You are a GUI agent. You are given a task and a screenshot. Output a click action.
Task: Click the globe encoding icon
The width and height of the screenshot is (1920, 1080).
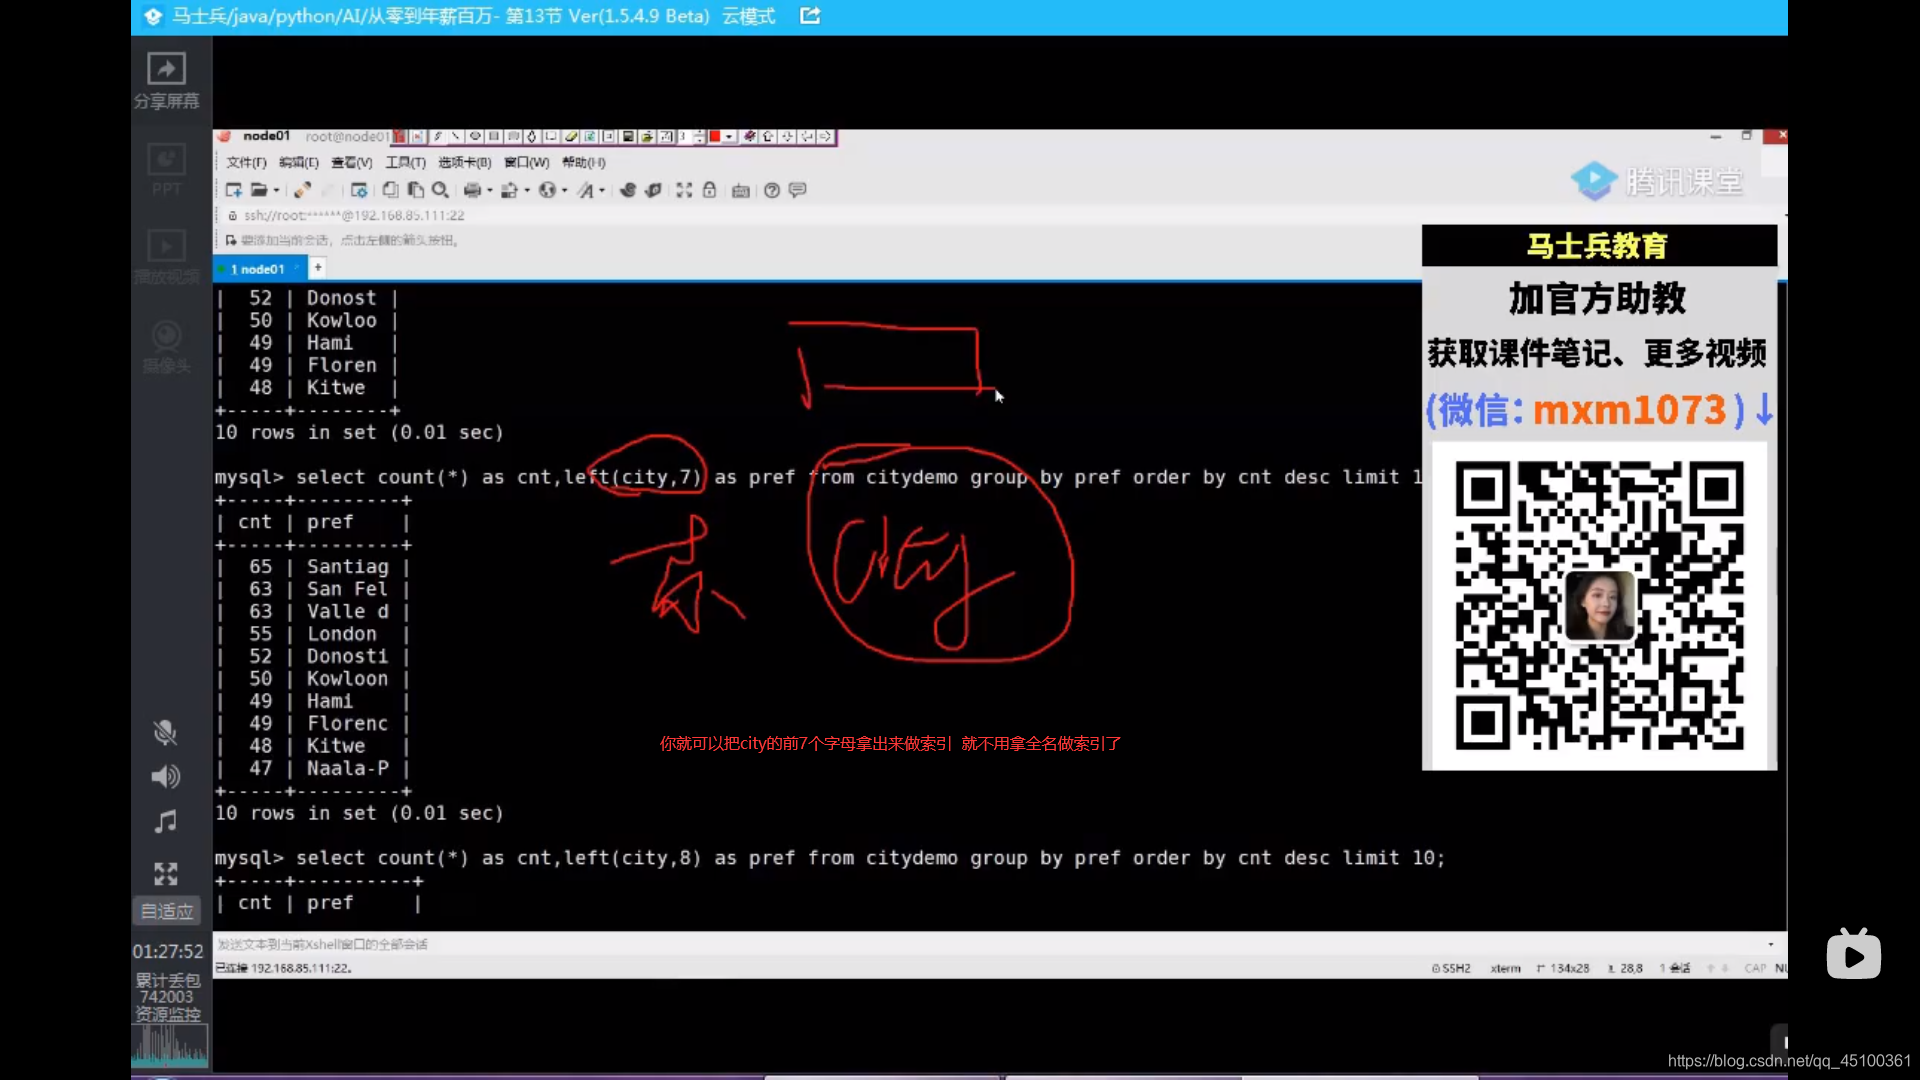[547, 190]
